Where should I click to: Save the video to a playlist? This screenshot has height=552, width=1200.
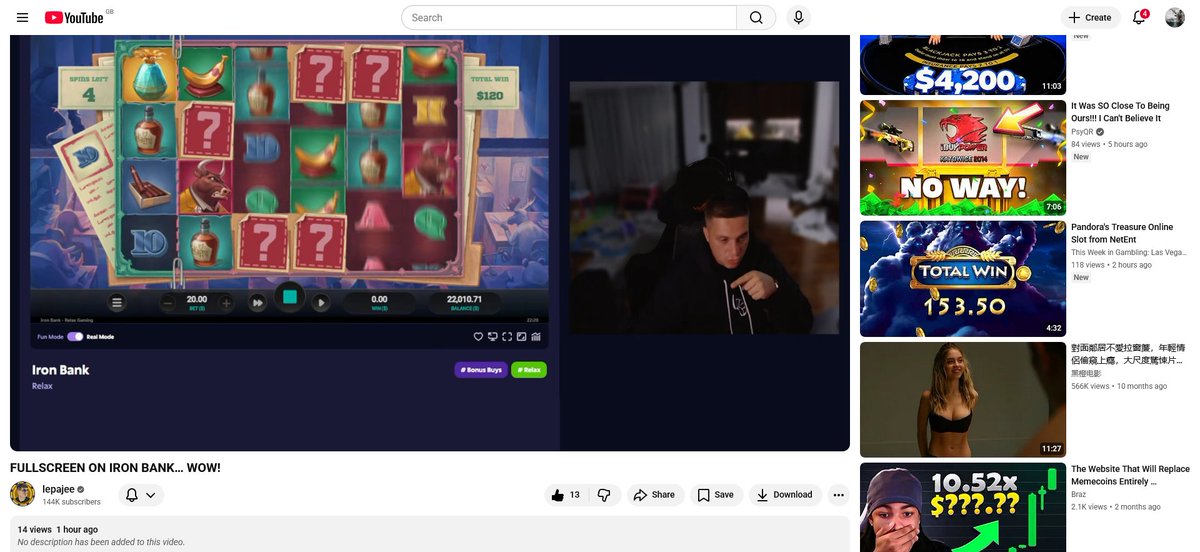[716, 495]
